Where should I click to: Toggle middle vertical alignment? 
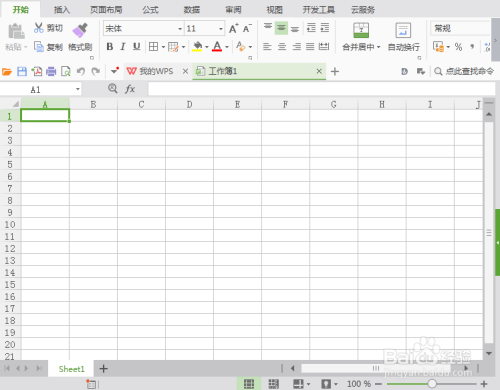point(281,28)
